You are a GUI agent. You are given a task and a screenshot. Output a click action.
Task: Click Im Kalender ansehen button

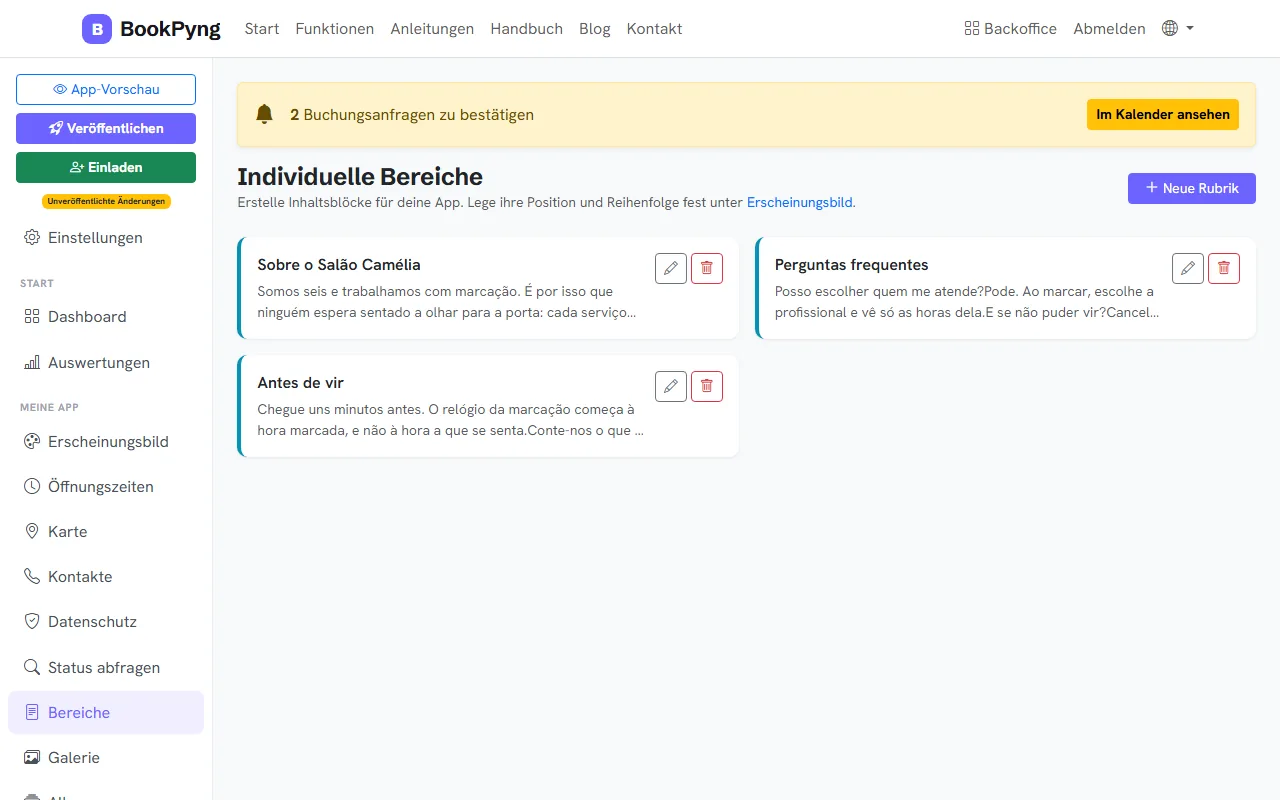[x=1163, y=115]
